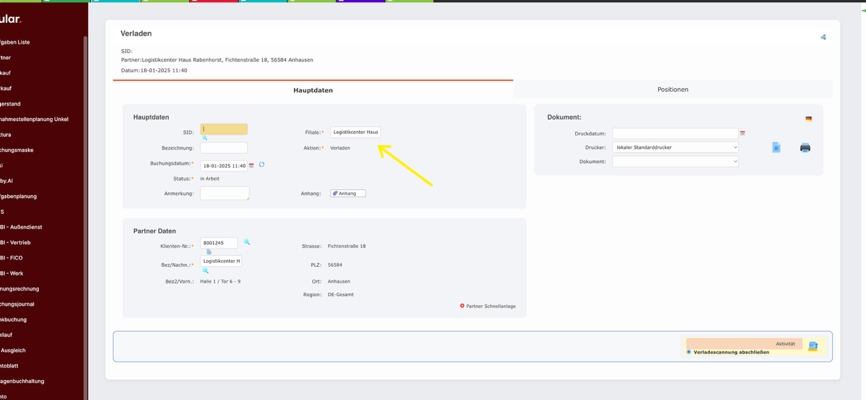Click Partner Schnellanlage link

click(490, 306)
